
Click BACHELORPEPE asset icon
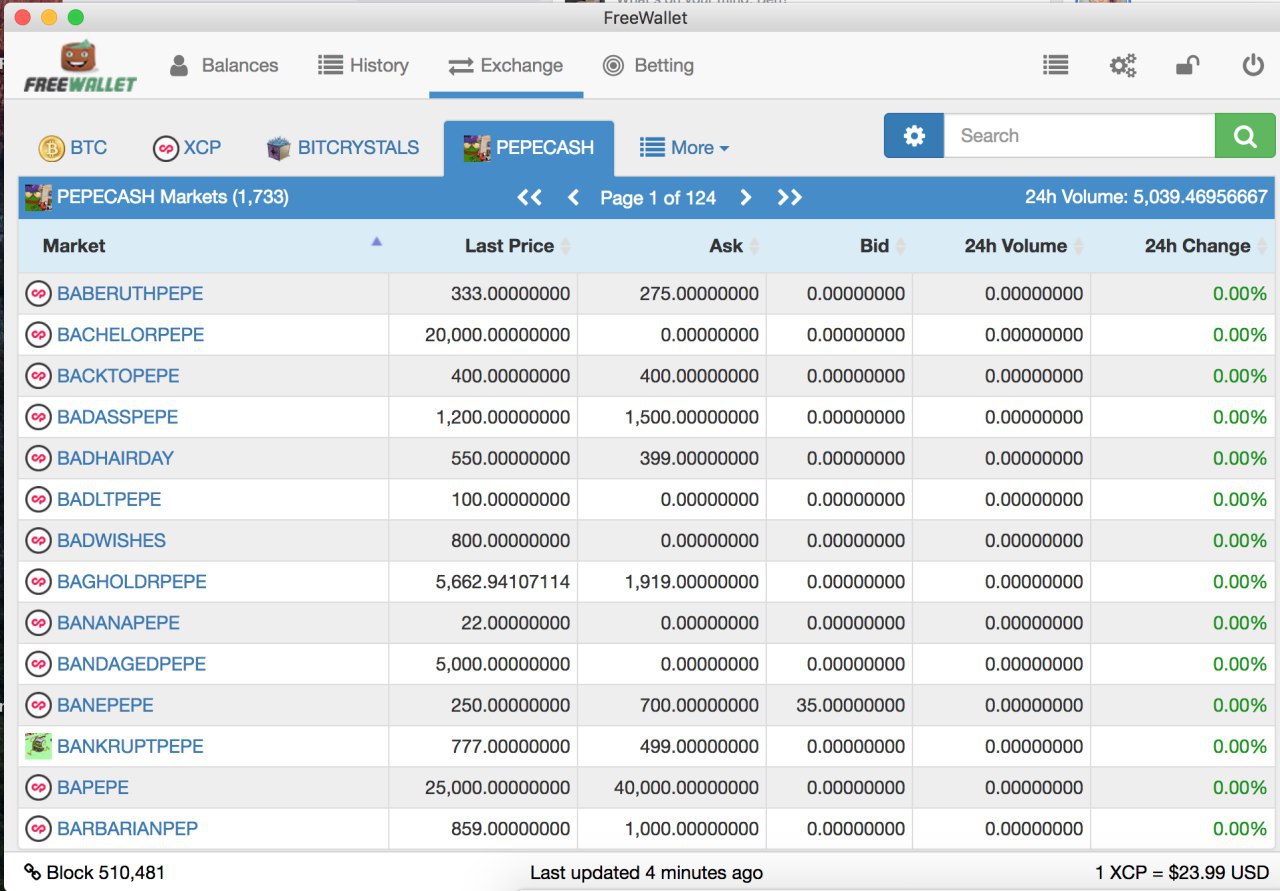click(38, 334)
